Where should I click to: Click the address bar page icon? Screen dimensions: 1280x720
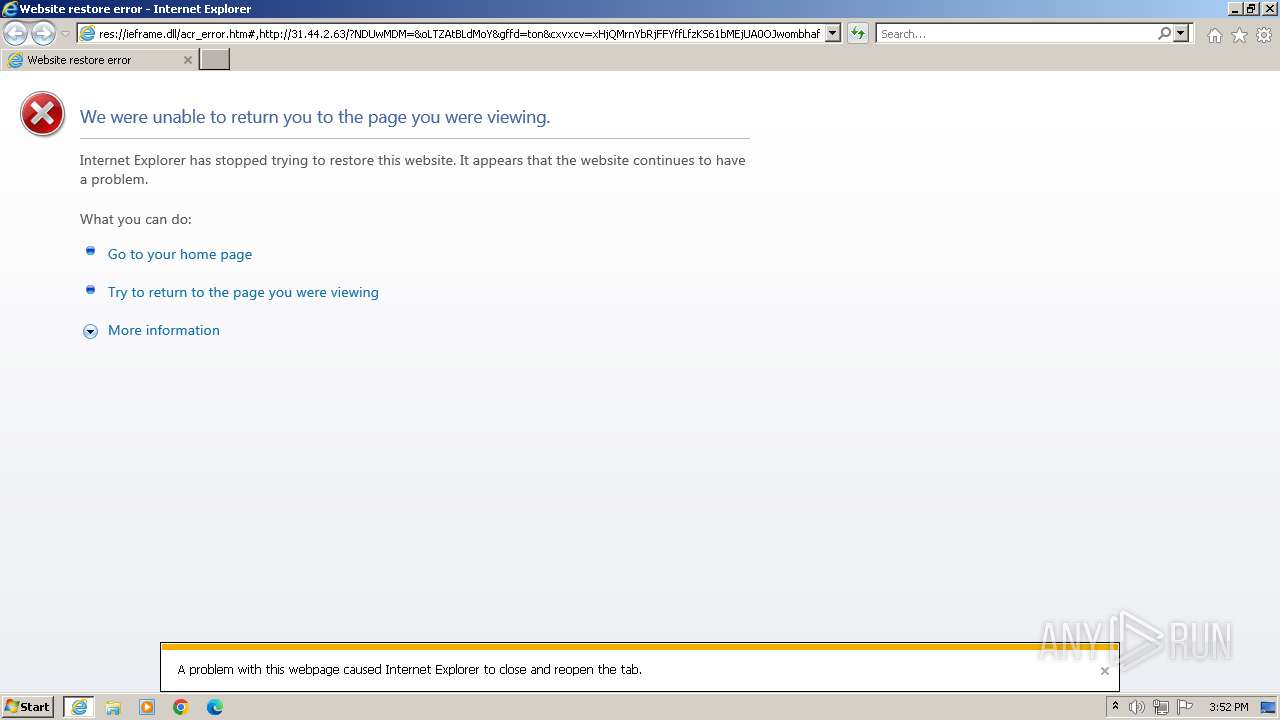(87, 34)
